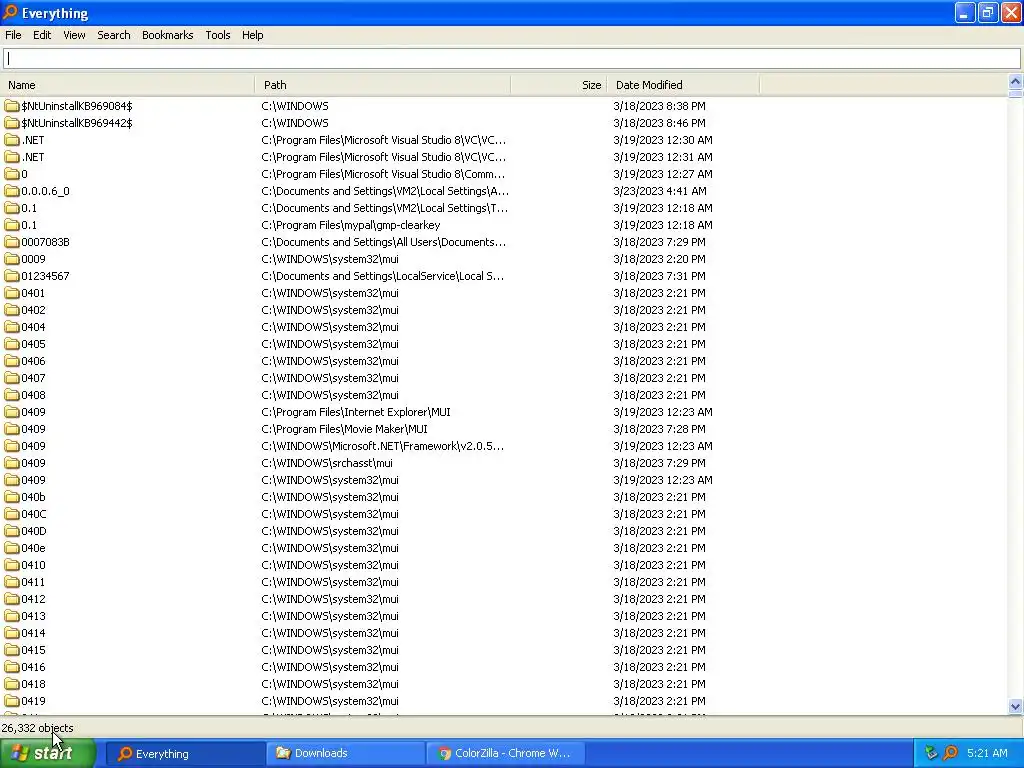Open the View menu

pos(74,35)
